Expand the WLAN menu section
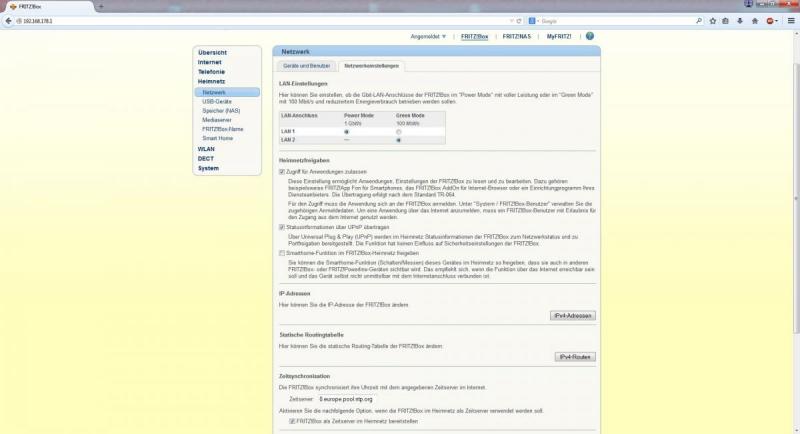800x434 pixels. click(206, 148)
